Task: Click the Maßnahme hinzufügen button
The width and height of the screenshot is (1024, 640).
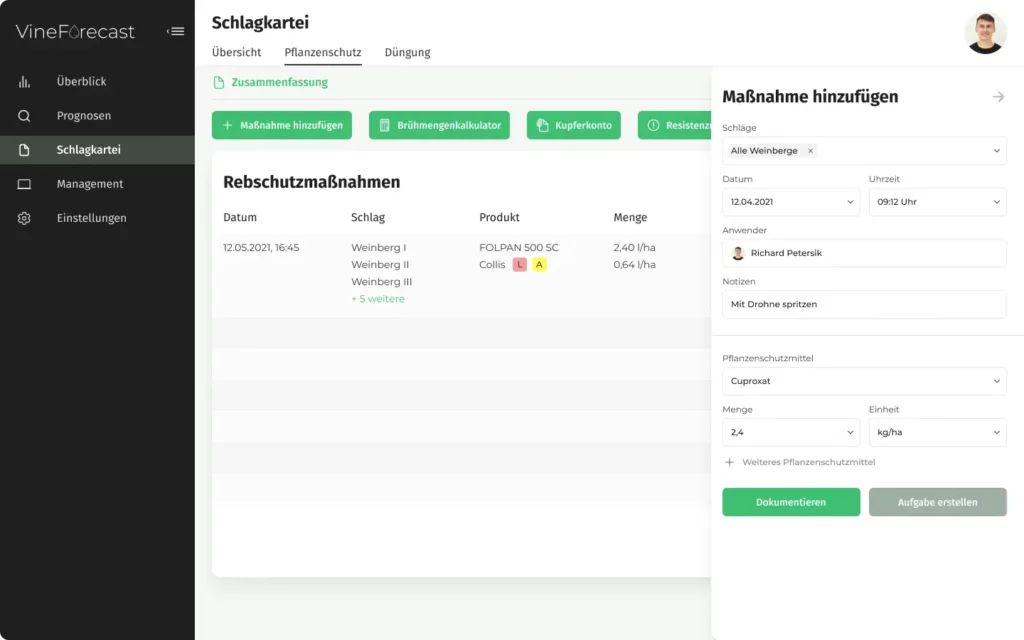Action: click(281, 125)
